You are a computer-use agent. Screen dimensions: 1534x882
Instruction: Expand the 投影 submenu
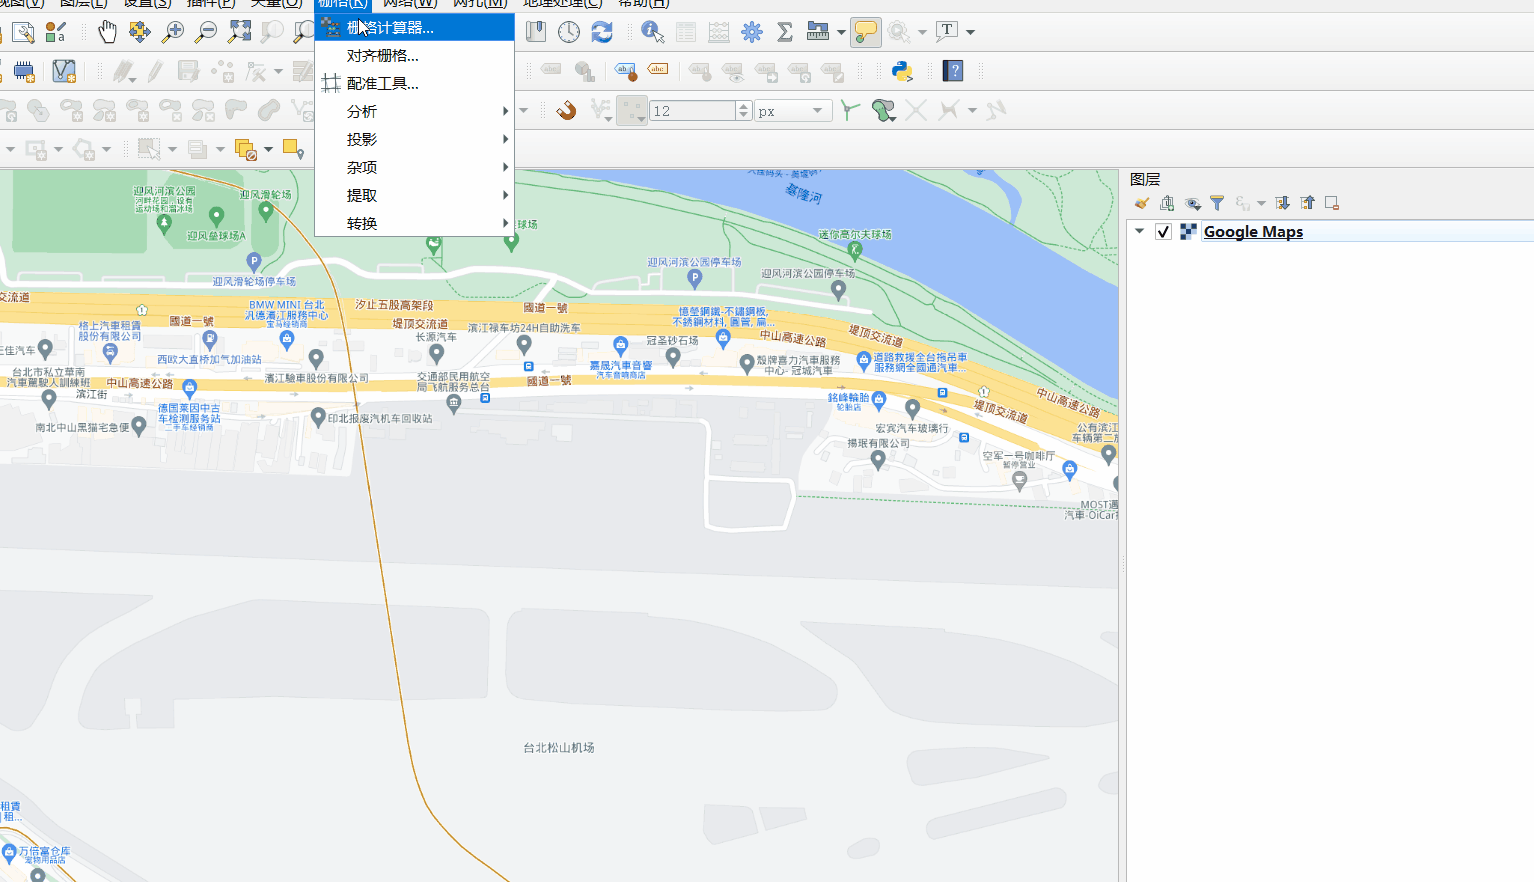coord(414,139)
